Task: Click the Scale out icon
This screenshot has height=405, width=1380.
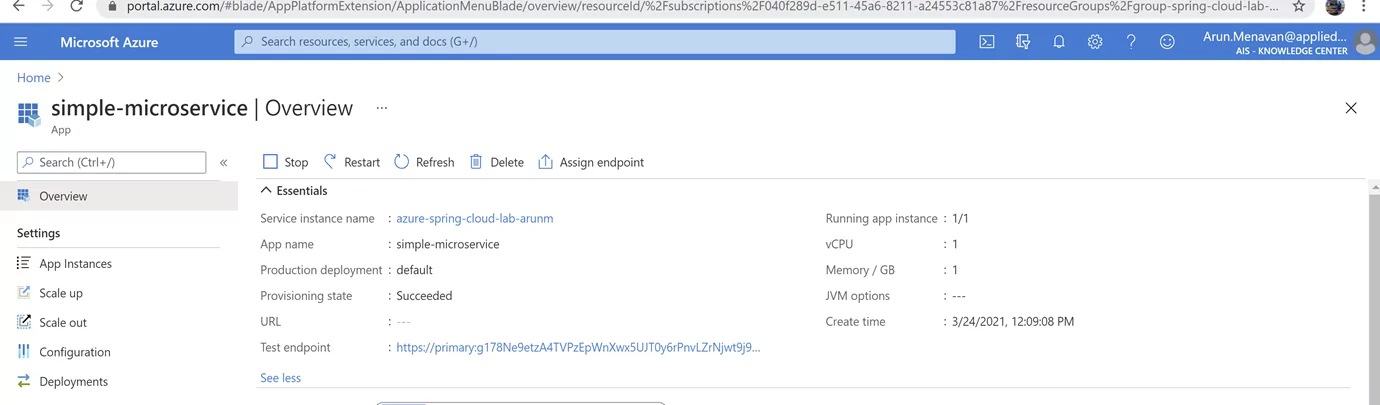Action: coord(24,322)
